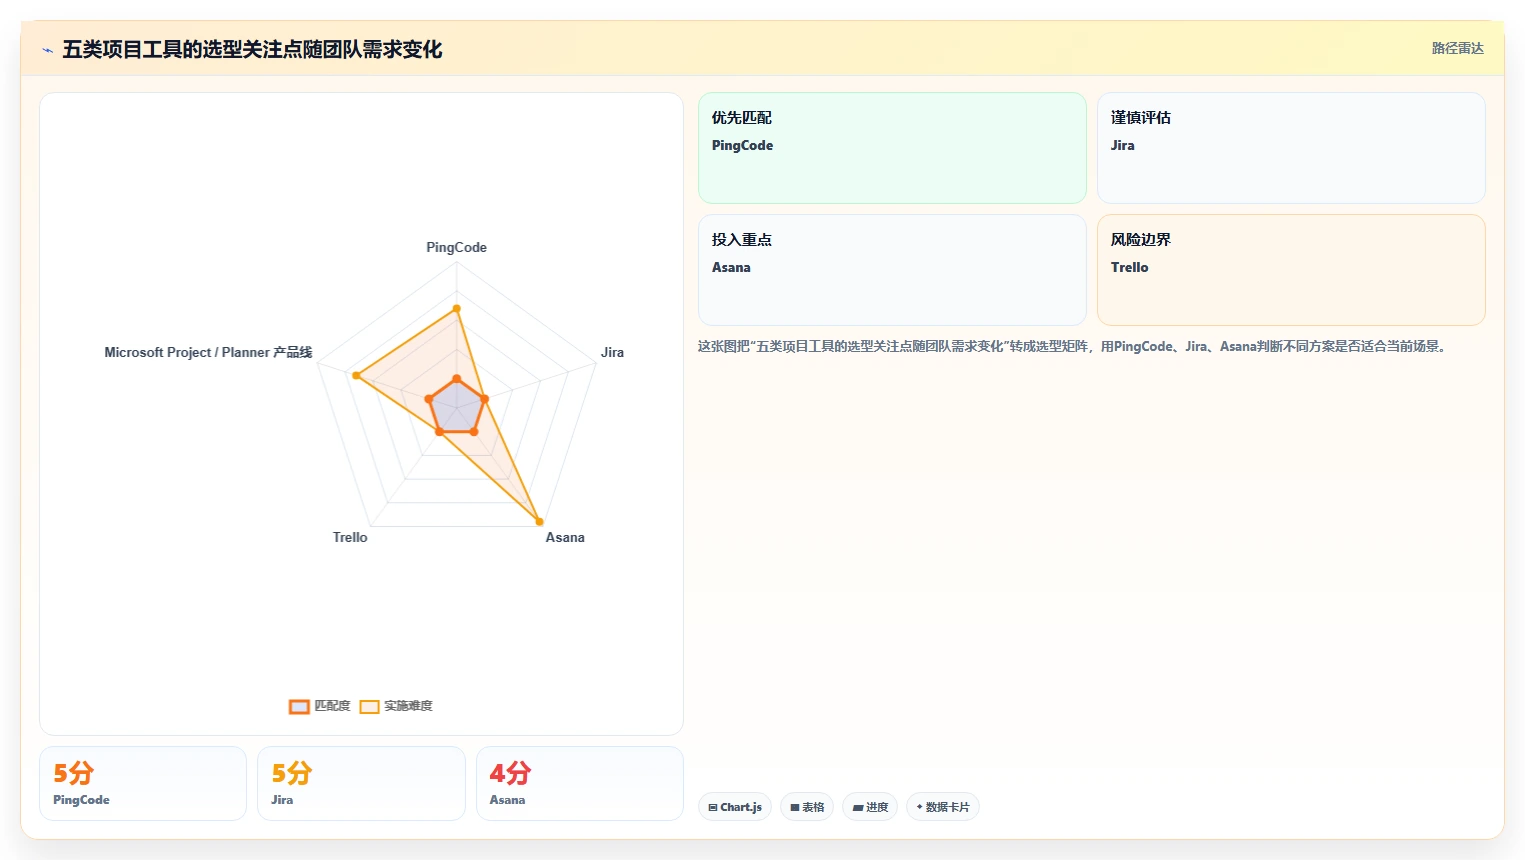Click the small icon before the dashboard title
The width and height of the screenshot is (1525, 860).
pyautogui.click(x=47, y=50)
